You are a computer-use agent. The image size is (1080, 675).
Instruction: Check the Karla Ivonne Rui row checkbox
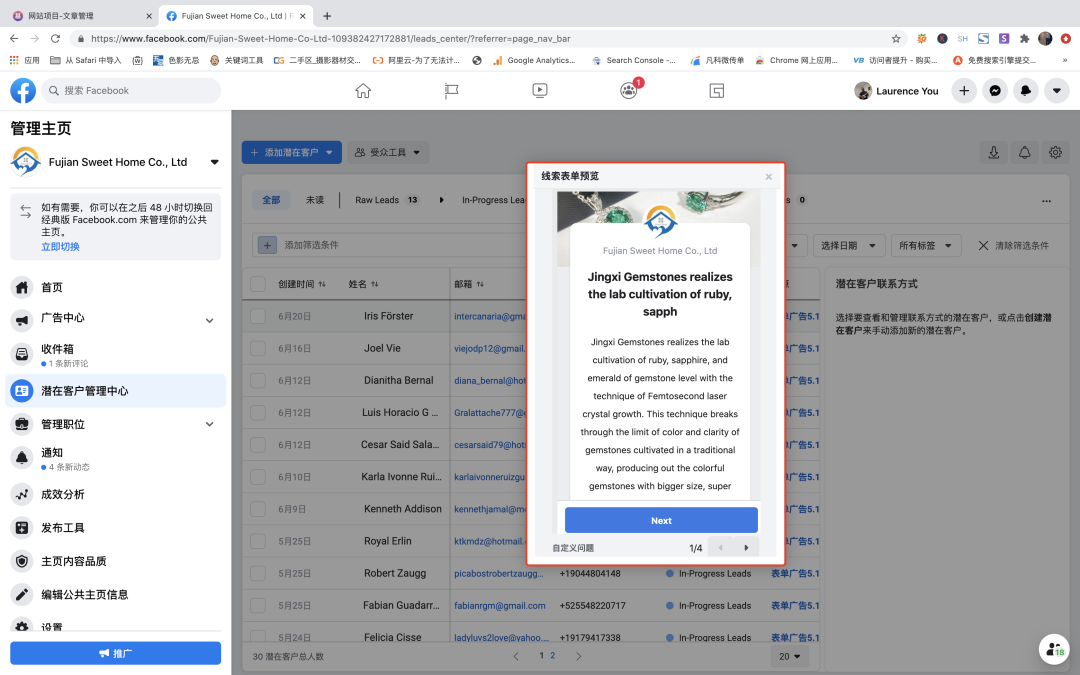click(x=258, y=477)
